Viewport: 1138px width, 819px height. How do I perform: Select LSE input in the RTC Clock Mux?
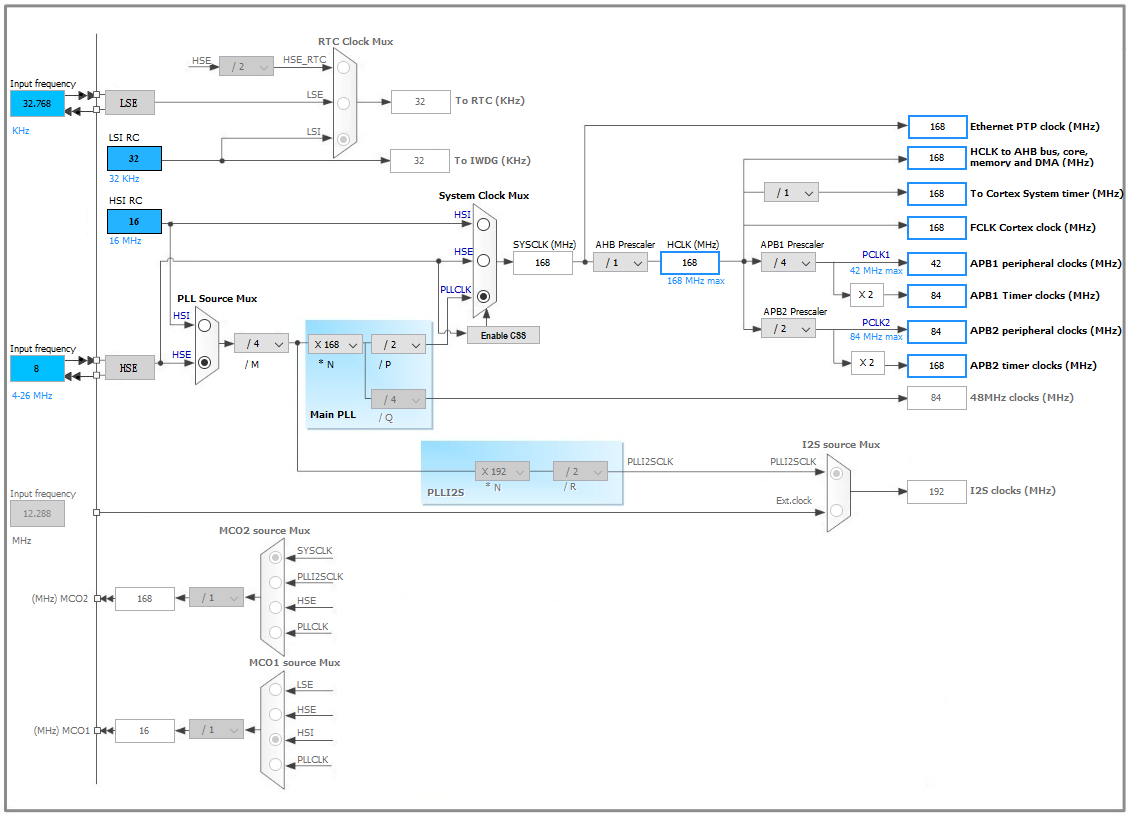[344, 104]
